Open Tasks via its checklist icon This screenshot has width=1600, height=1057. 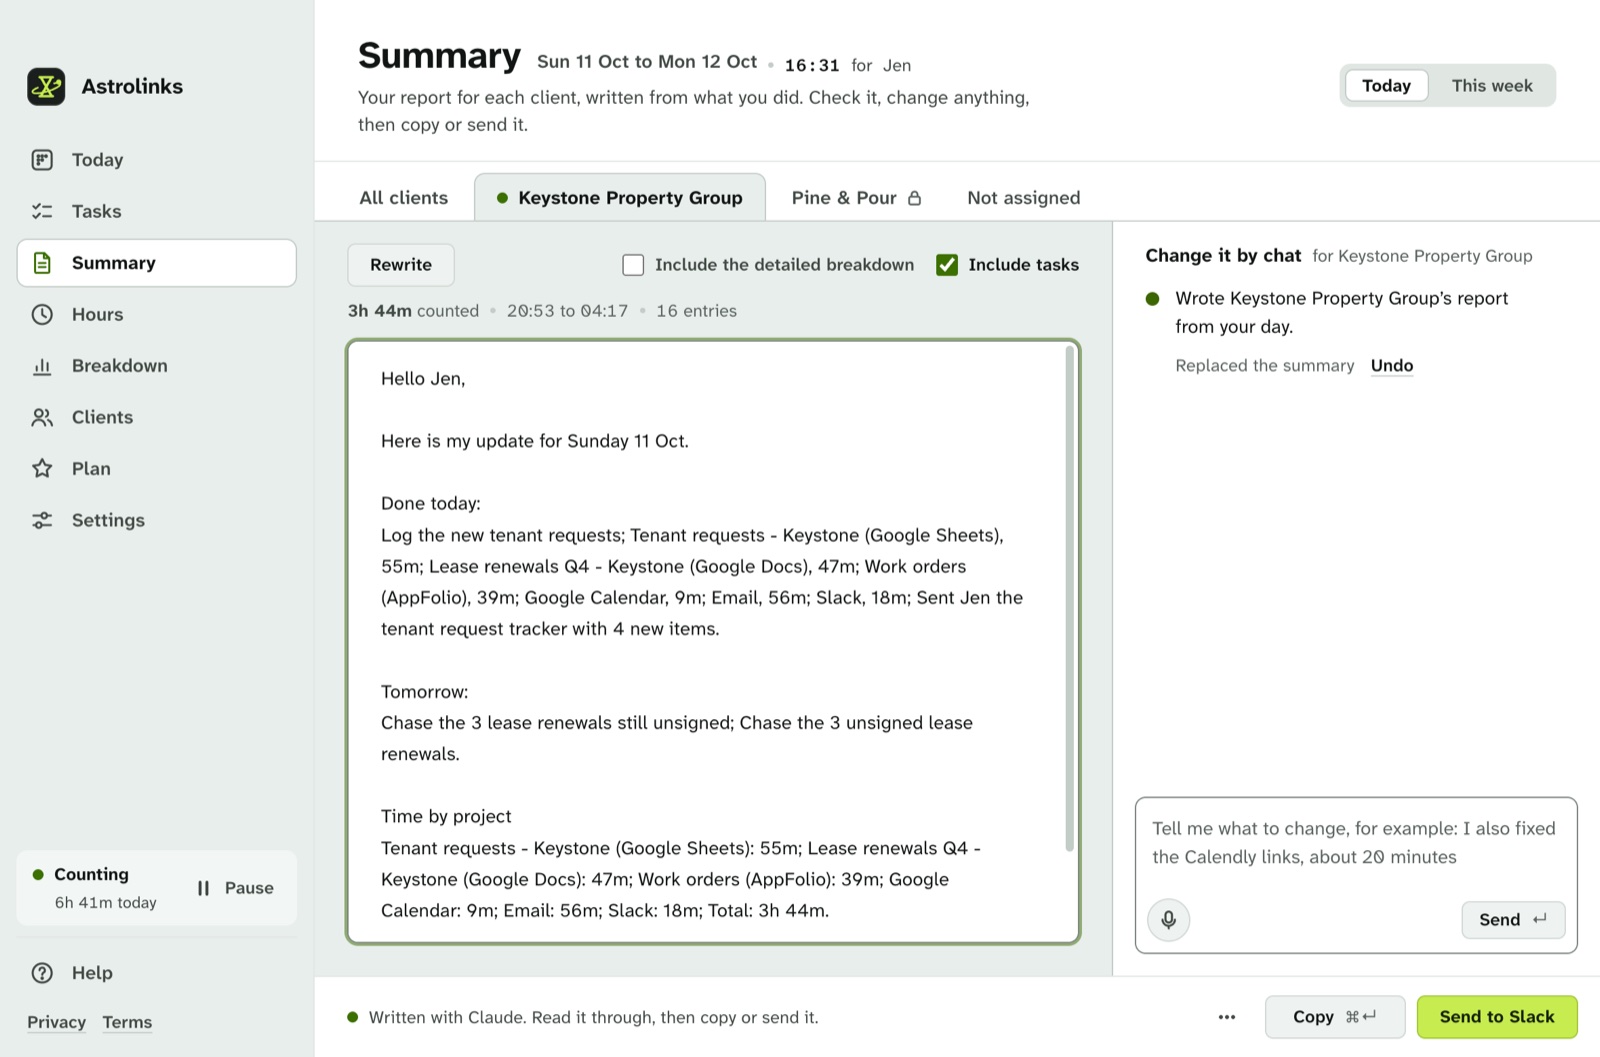42,211
